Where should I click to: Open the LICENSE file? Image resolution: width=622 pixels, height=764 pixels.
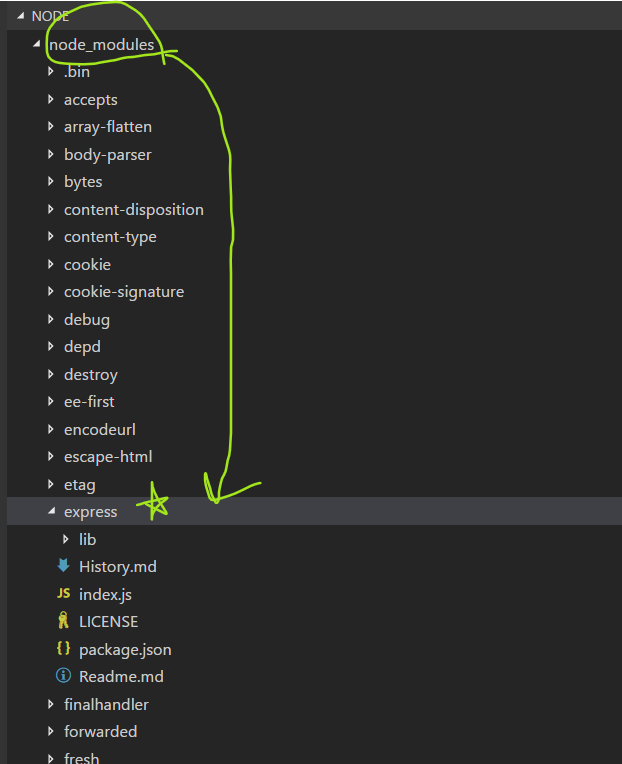(109, 622)
